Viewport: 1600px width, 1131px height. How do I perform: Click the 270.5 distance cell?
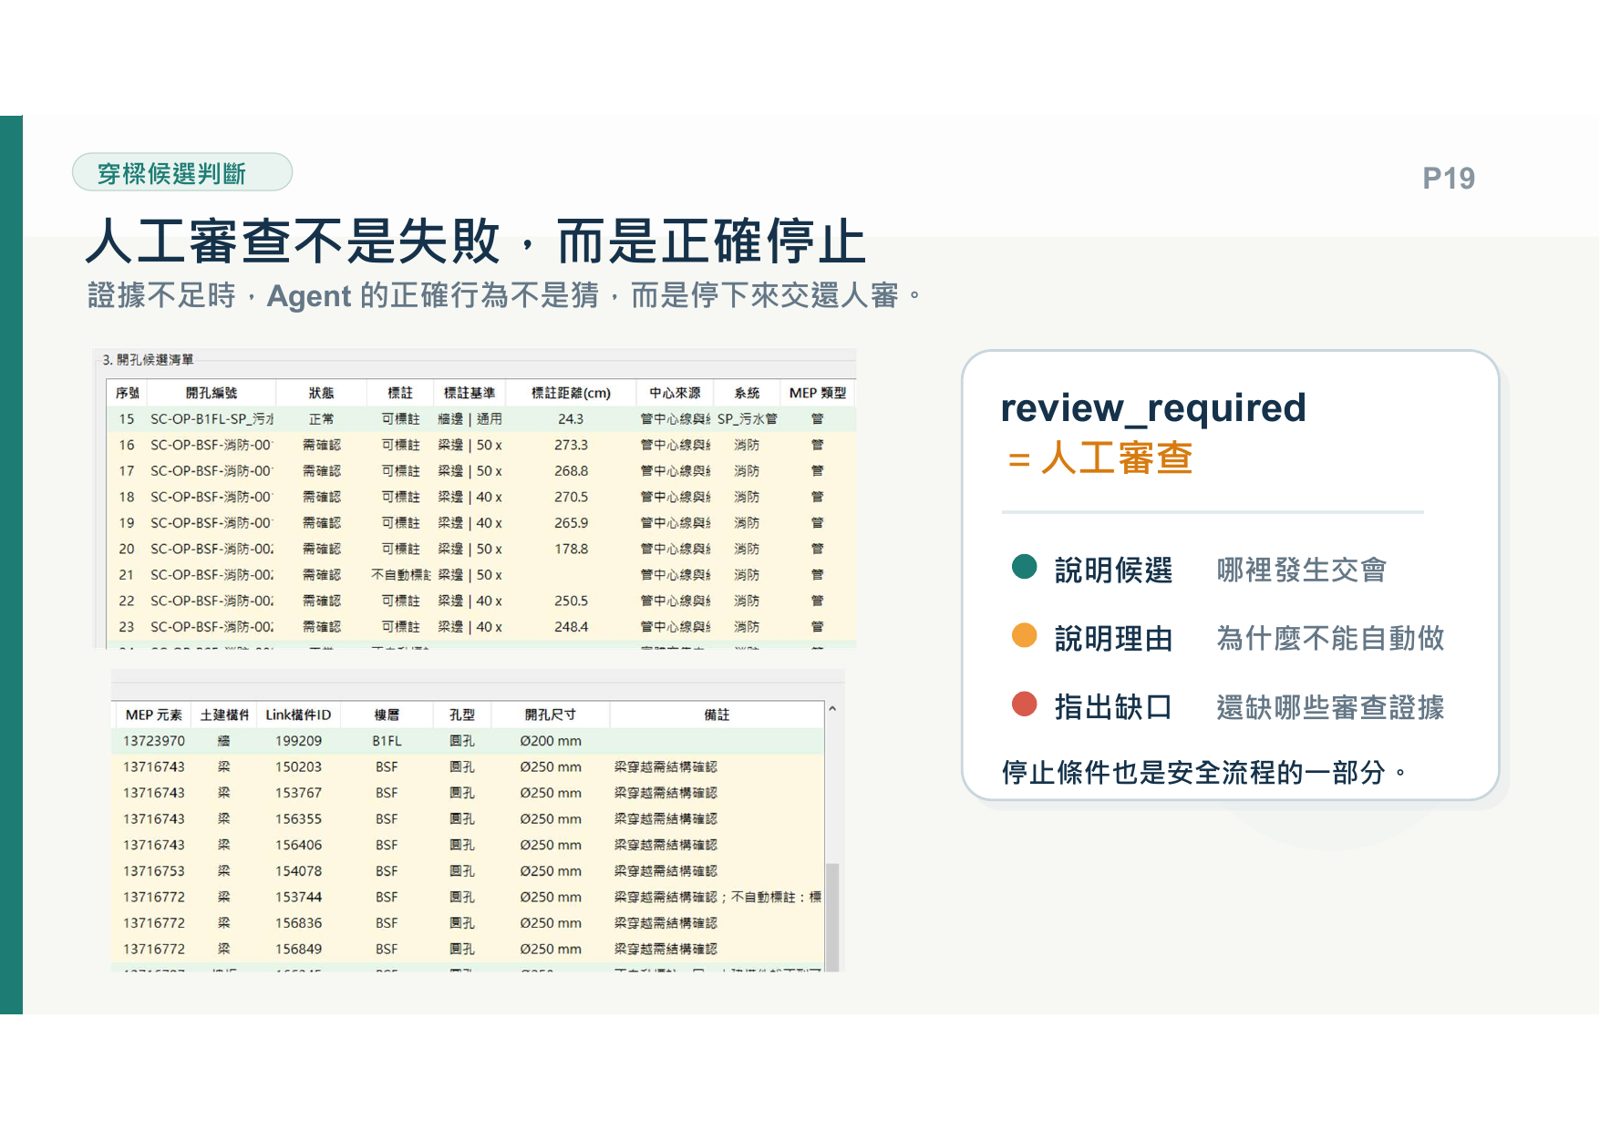(x=571, y=497)
